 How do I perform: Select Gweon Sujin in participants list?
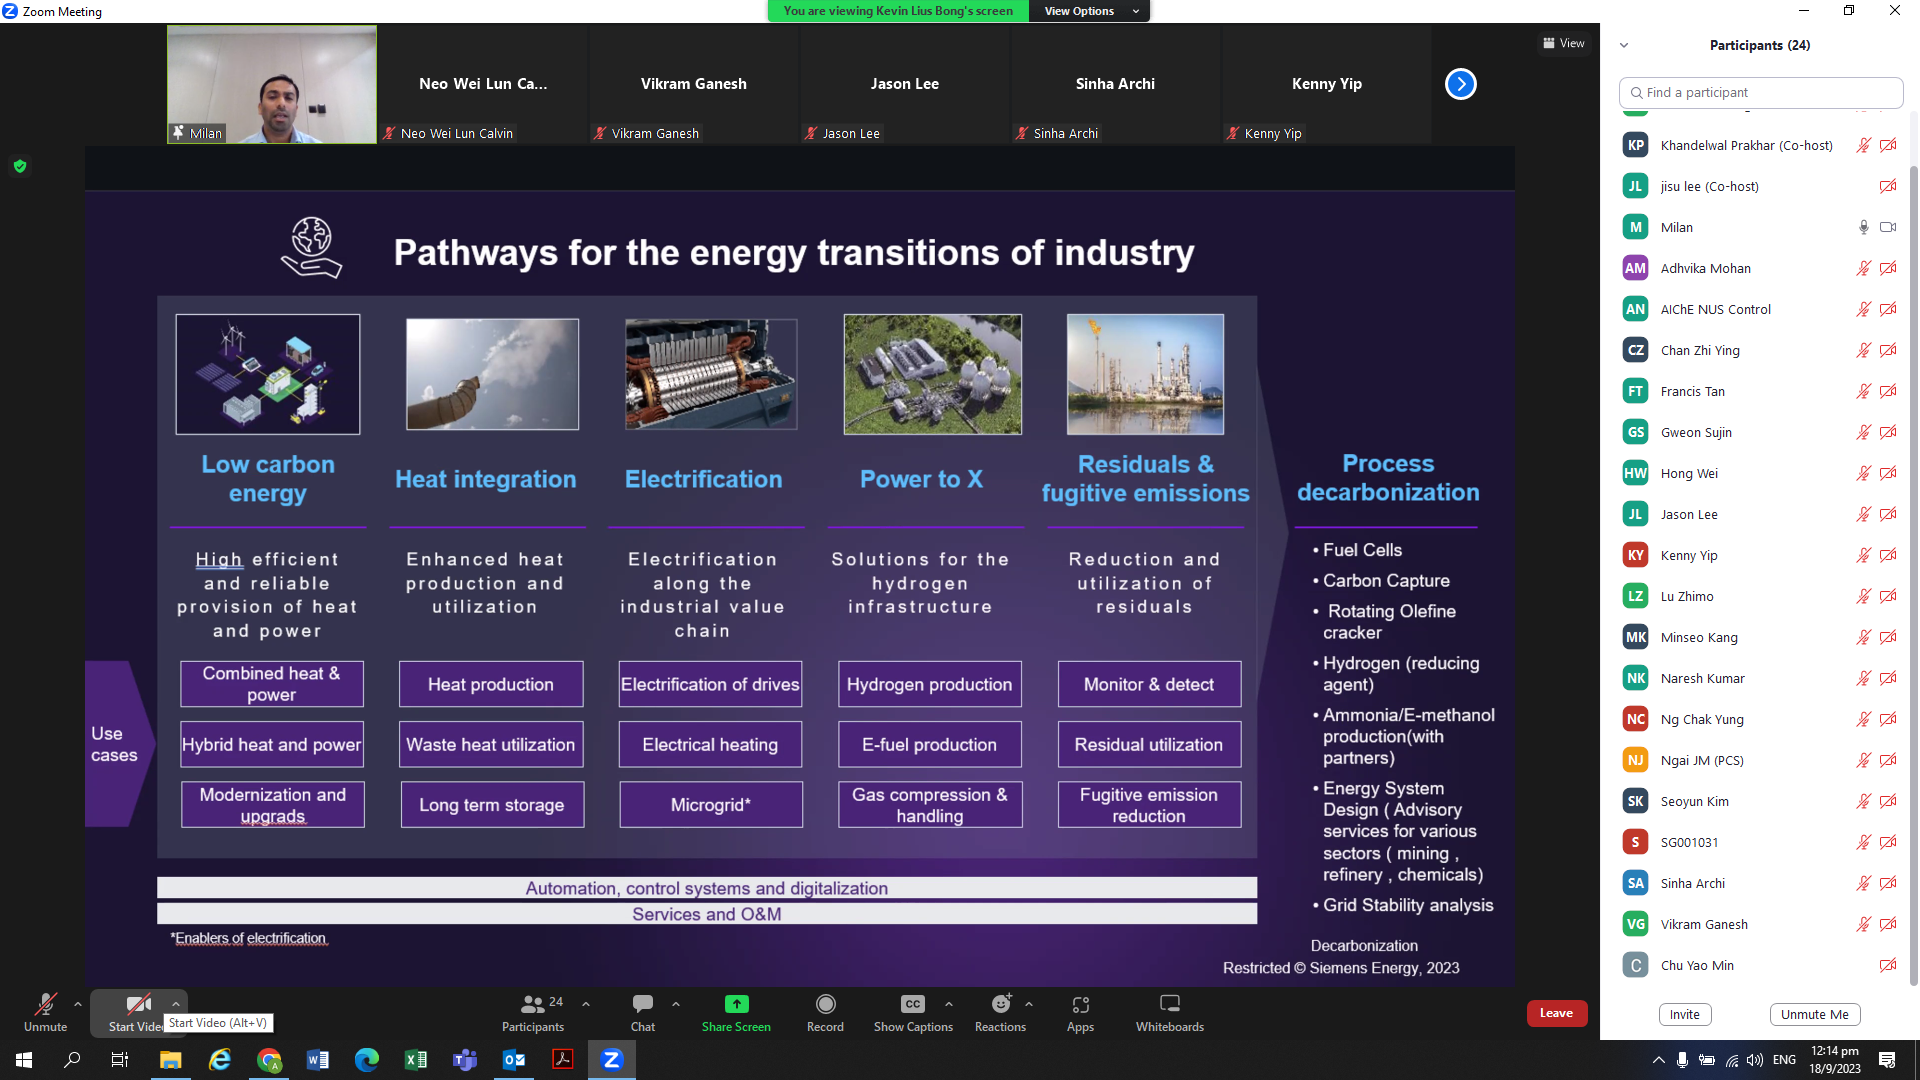1760,432
